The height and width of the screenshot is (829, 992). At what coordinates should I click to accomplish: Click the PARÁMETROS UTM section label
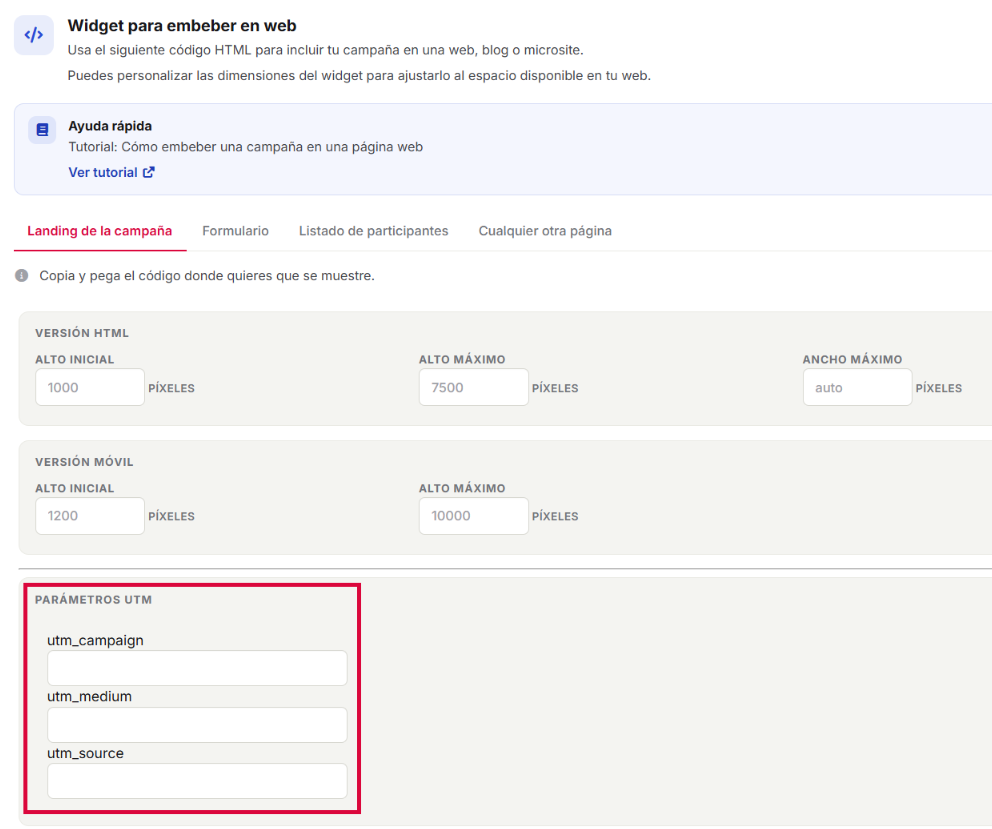point(93,600)
